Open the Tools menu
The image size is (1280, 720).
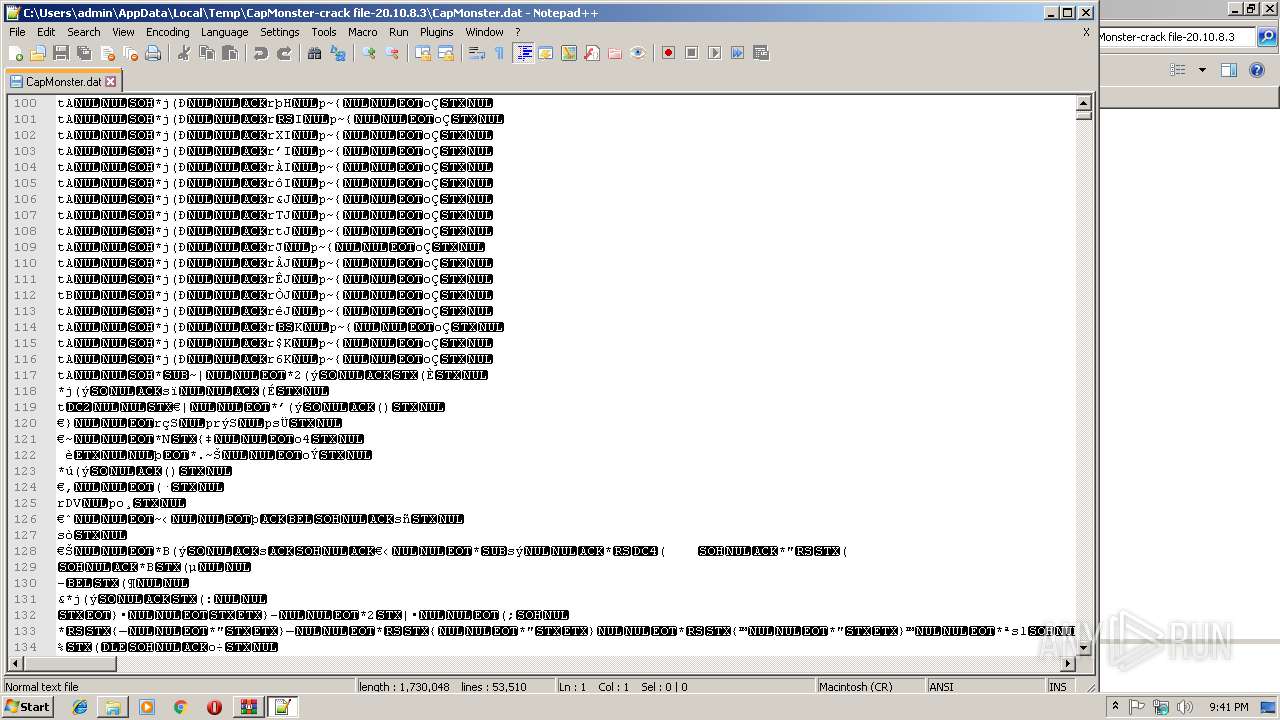pos(324,32)
